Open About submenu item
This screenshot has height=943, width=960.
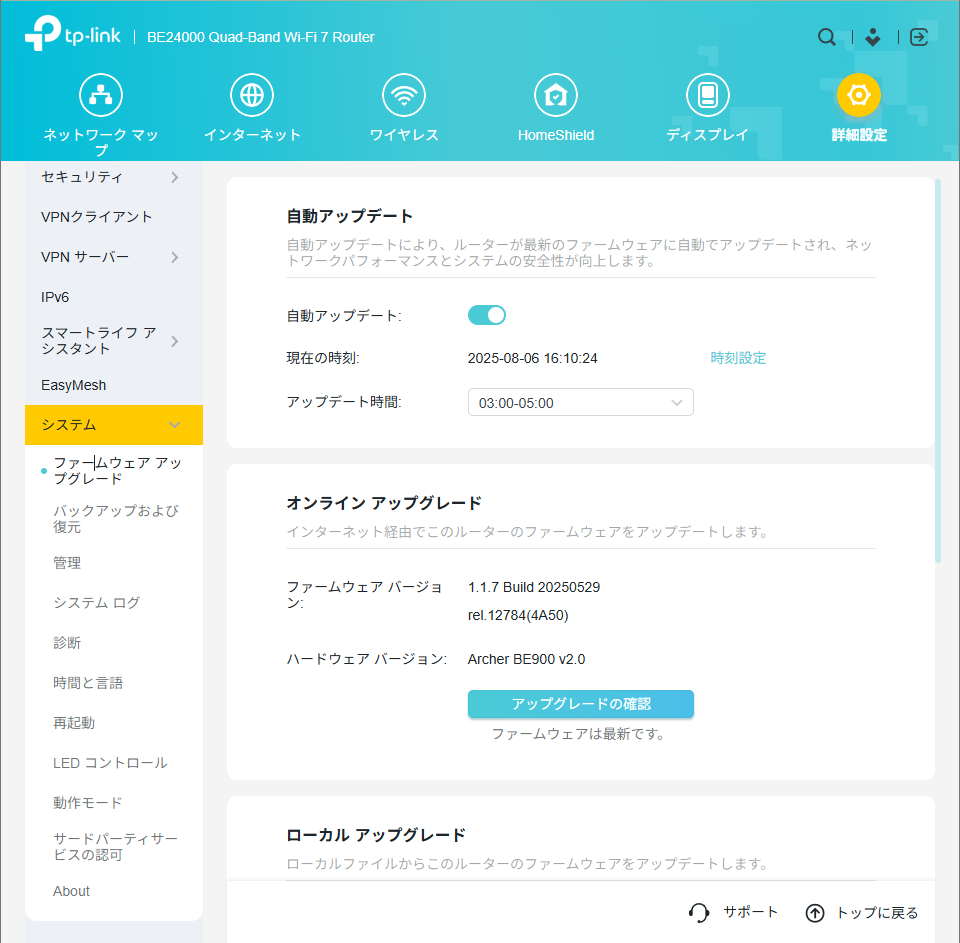click(71, 891)
